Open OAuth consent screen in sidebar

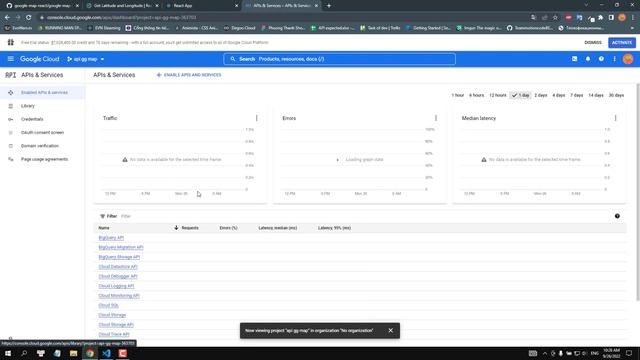click(42, 133)
